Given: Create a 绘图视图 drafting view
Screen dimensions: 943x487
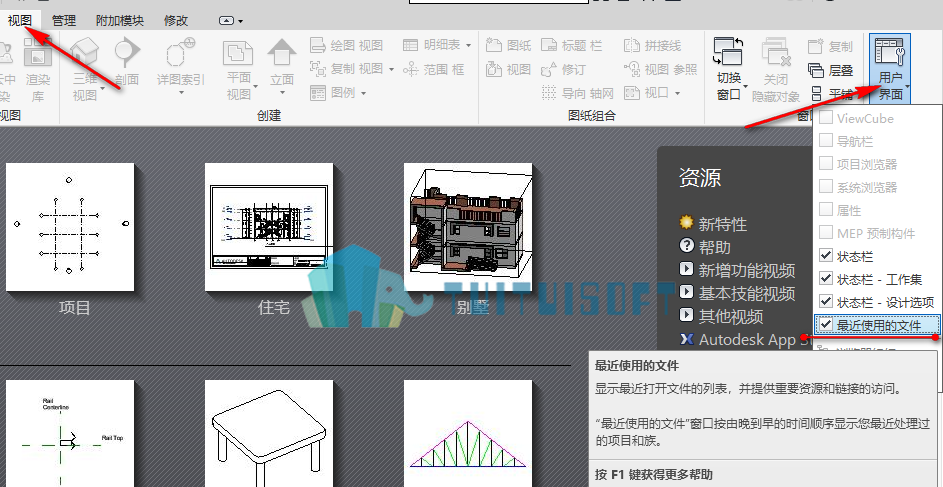Looking at the screenshot, I should [x=346, y=45].
